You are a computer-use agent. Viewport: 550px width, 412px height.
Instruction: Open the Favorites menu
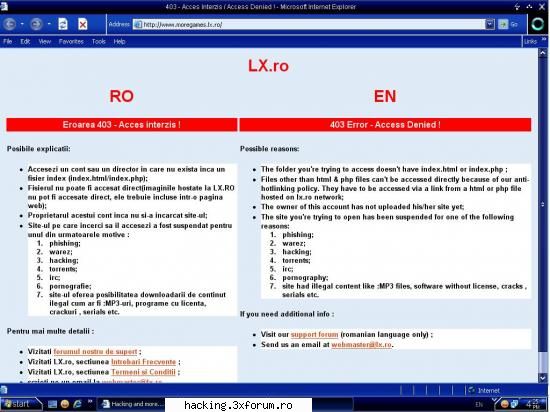click(x=71, y=41)
